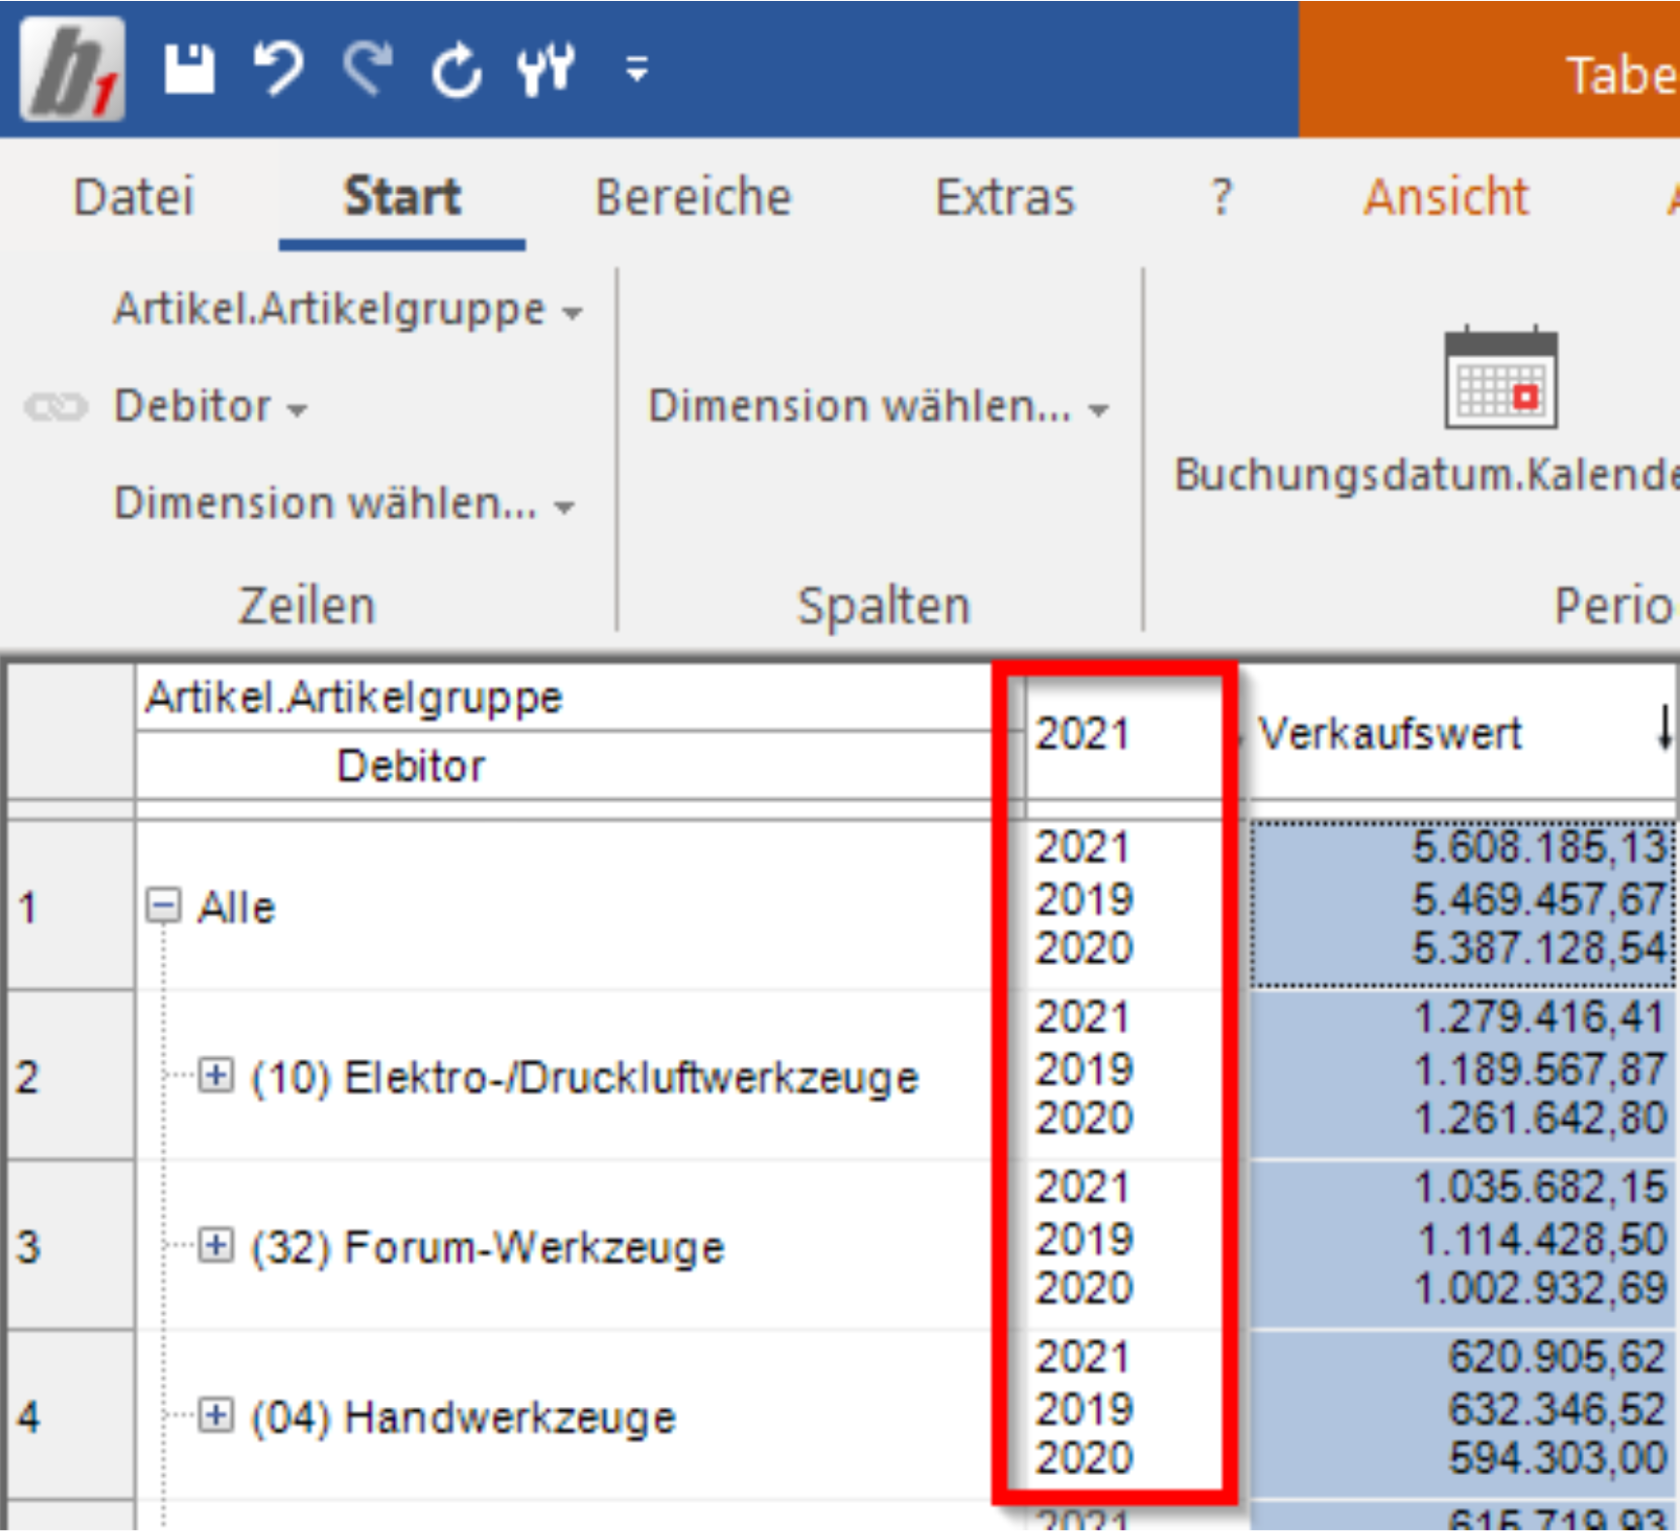Open Dimension wählen dropdown in Spalten group

tap(879, 406)
